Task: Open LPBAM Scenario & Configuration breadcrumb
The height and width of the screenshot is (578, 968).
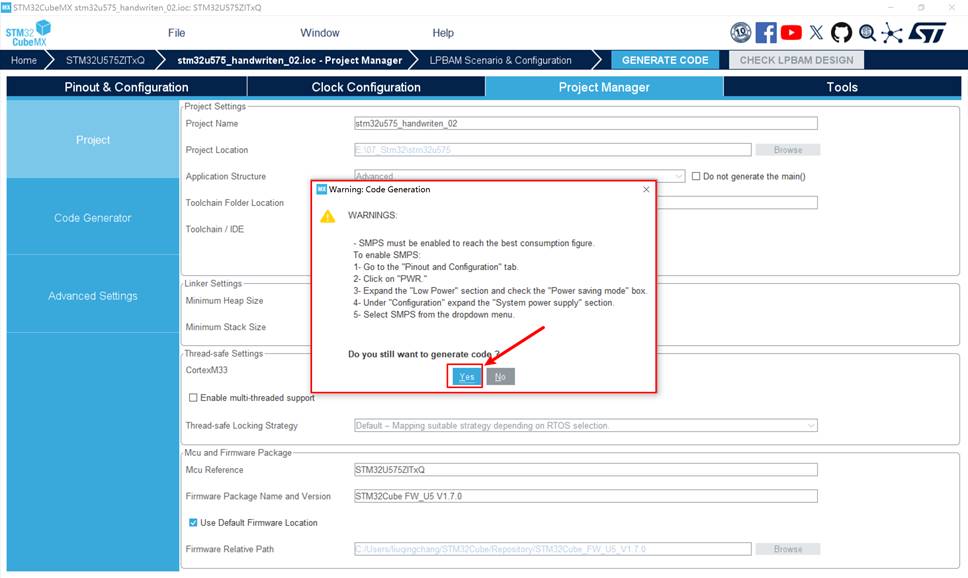Action: tap(501, 60)
